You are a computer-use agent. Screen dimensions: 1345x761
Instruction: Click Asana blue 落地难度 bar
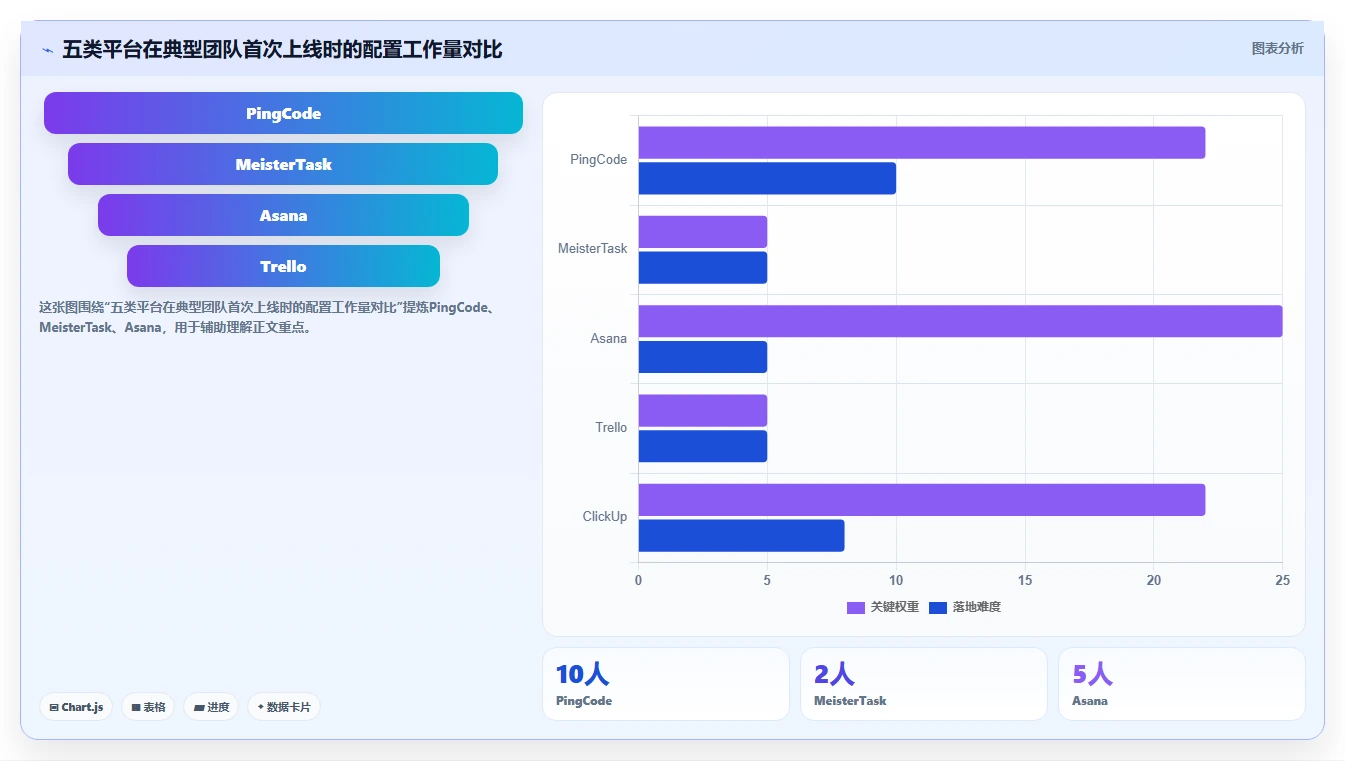coord(703,357)
